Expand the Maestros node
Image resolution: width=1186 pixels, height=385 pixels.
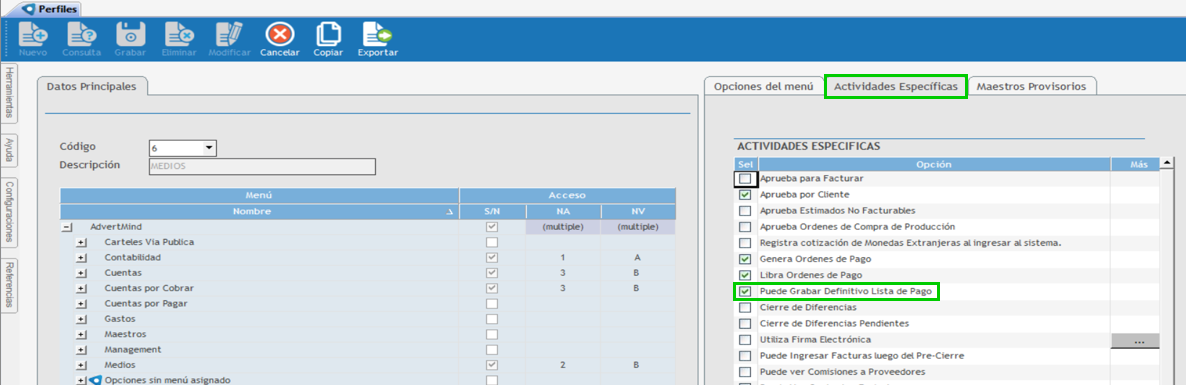[82, 334]
